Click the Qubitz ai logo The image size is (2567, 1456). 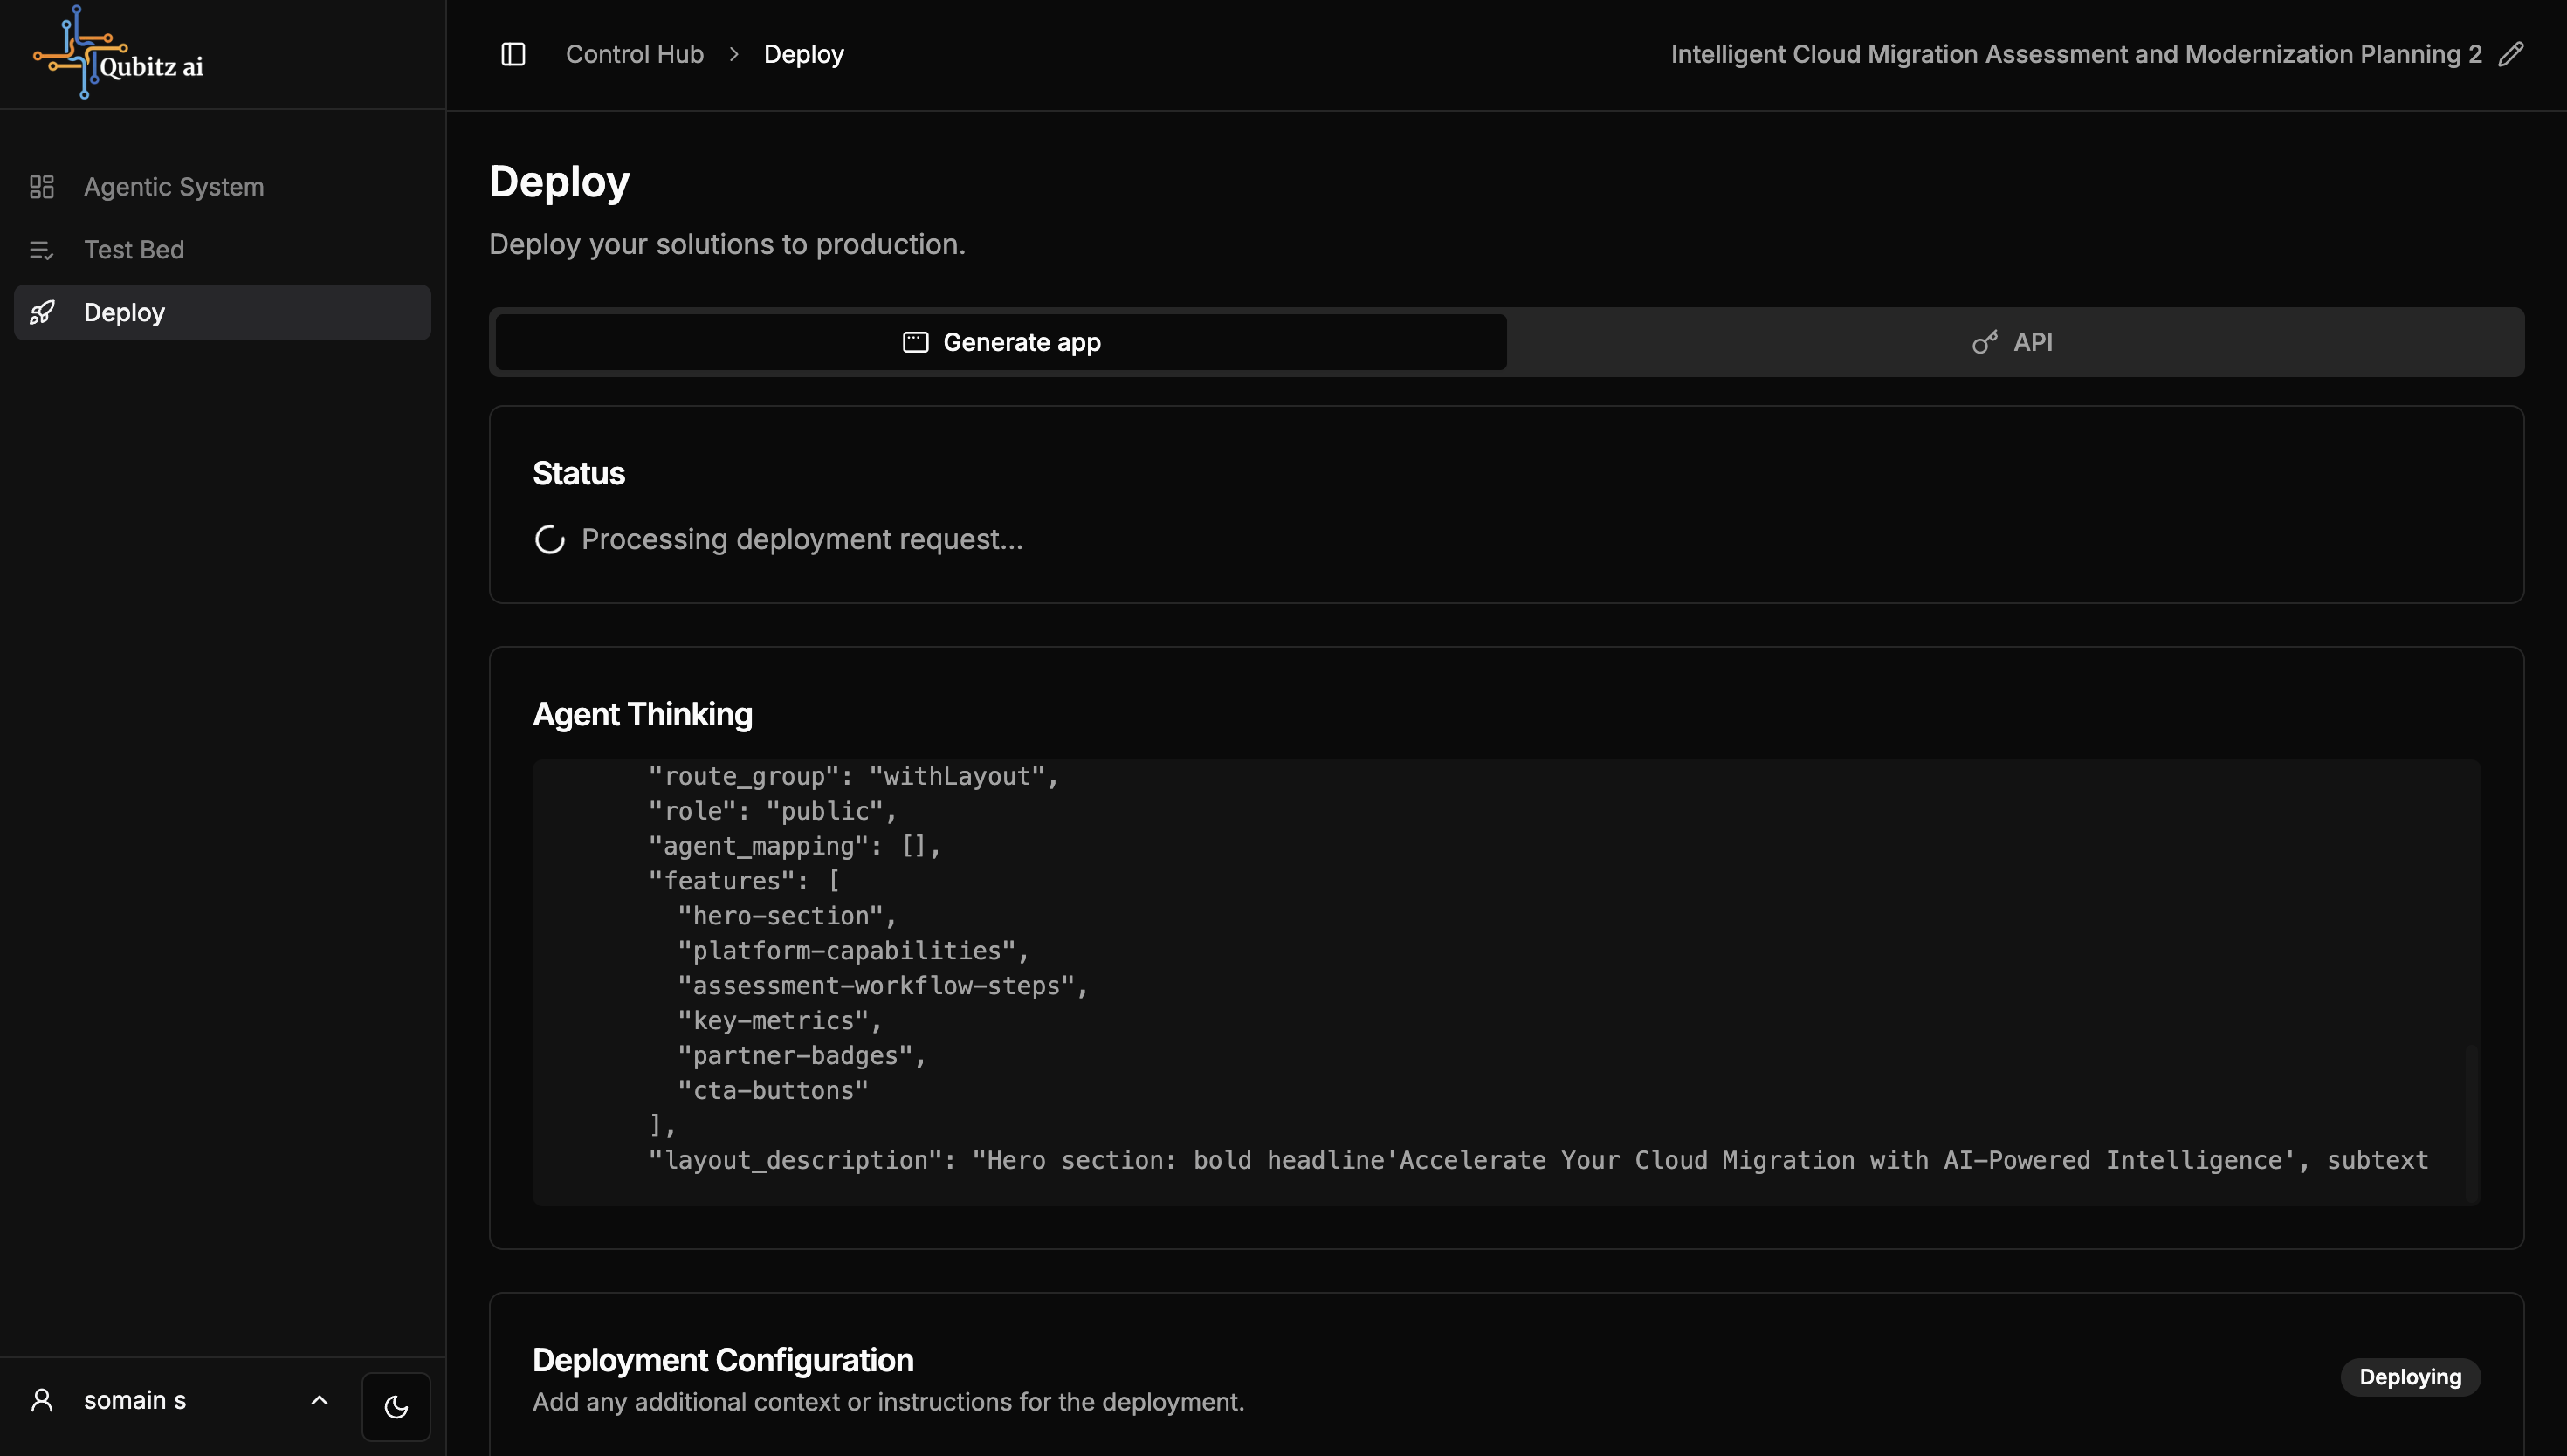(x=118, y=54)
